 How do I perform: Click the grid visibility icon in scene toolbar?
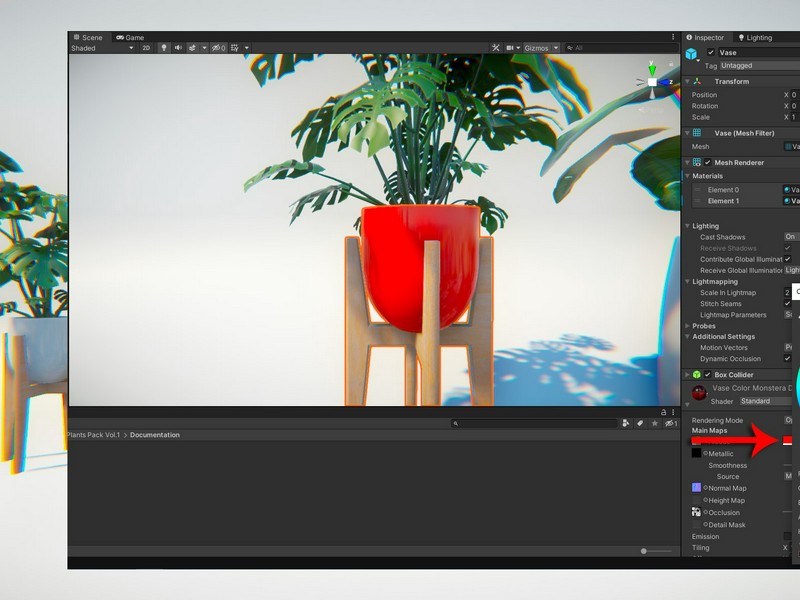point(235,47)
